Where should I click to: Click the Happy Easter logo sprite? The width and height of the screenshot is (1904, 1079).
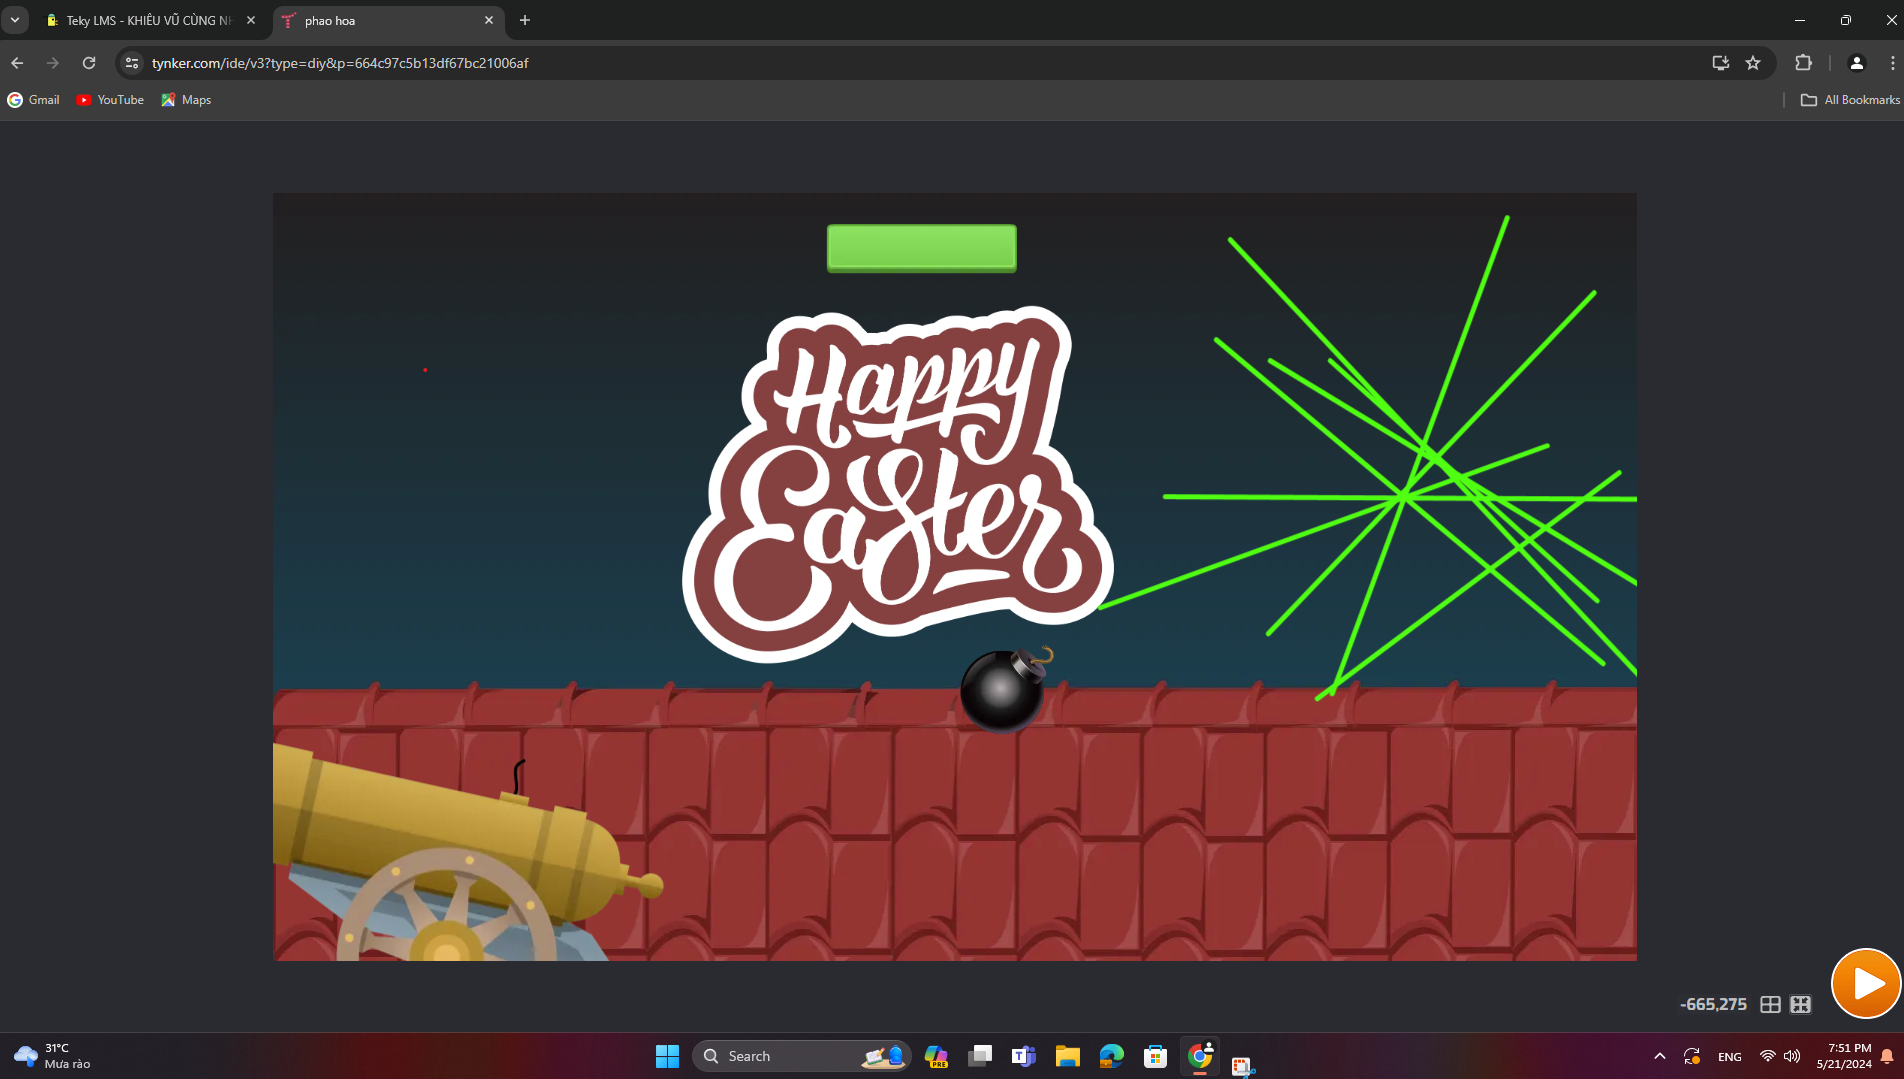coord(897,483)
